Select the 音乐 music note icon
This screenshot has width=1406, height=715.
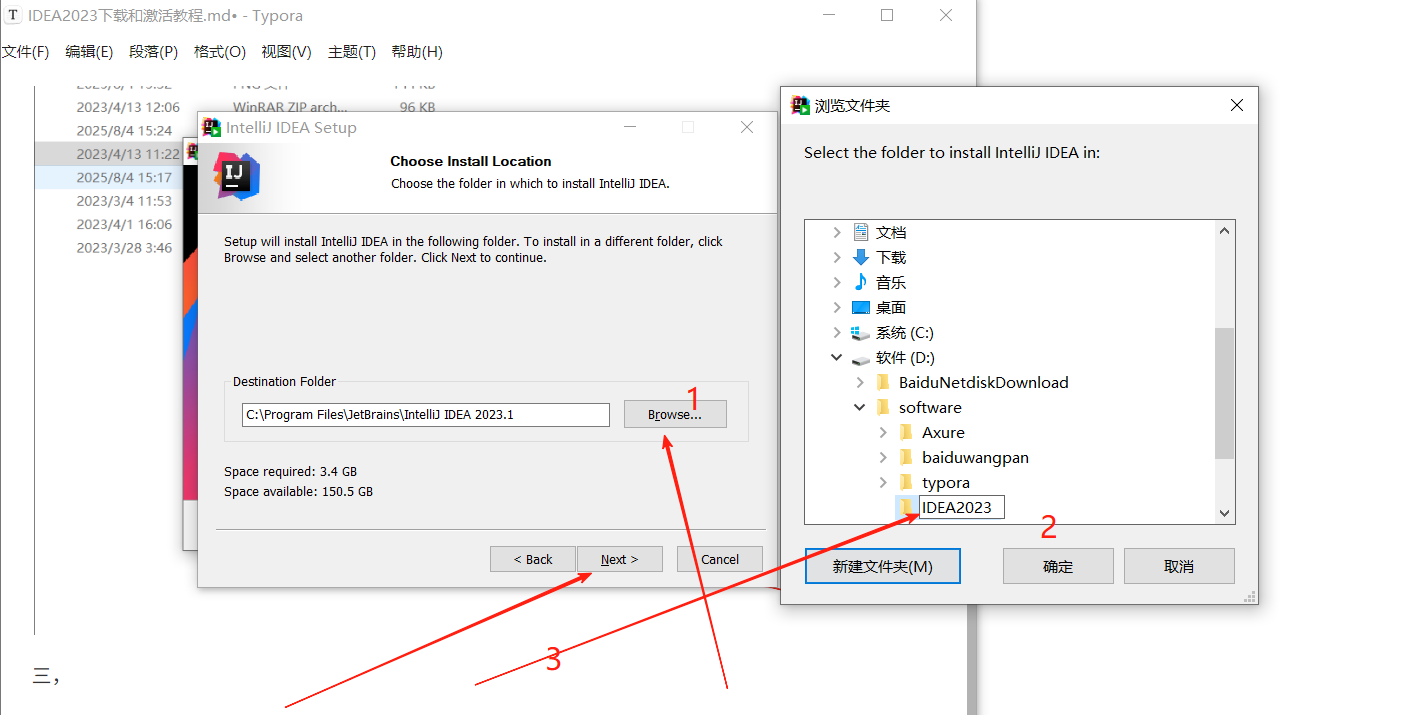[861, 282]
